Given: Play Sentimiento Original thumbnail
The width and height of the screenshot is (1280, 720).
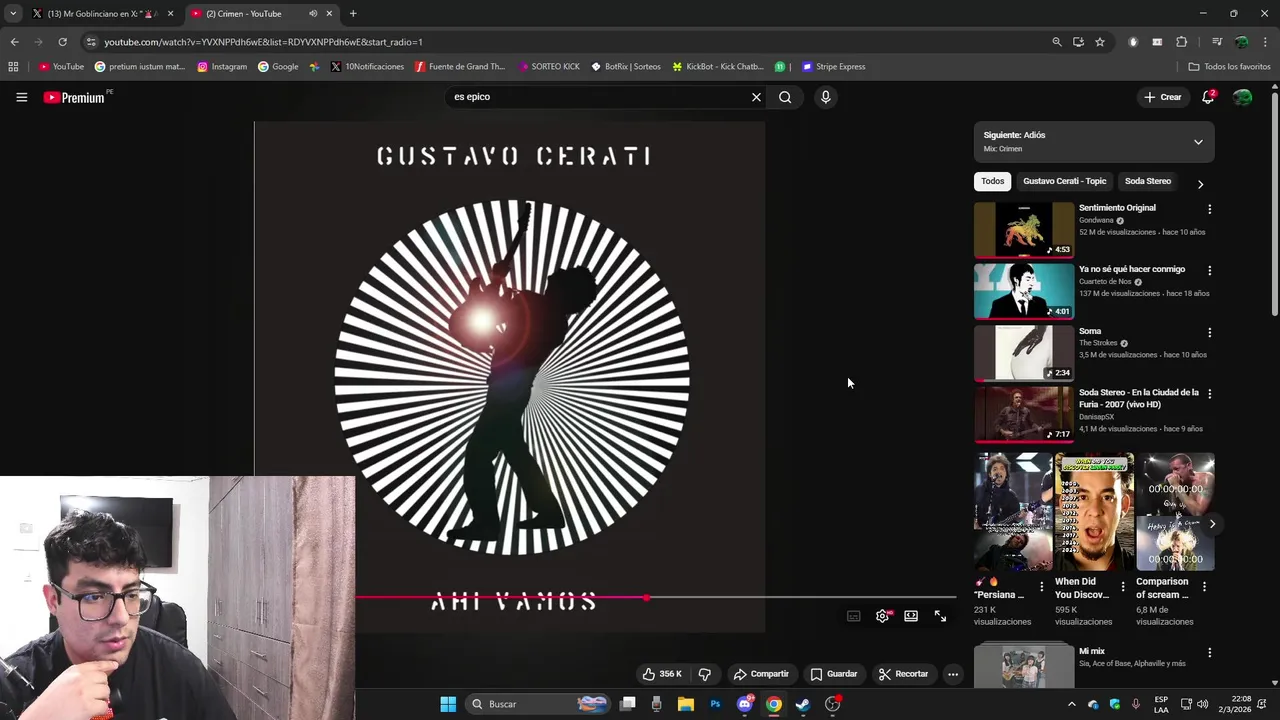Looking at the screenshot, I should (x=1024, y=230).
